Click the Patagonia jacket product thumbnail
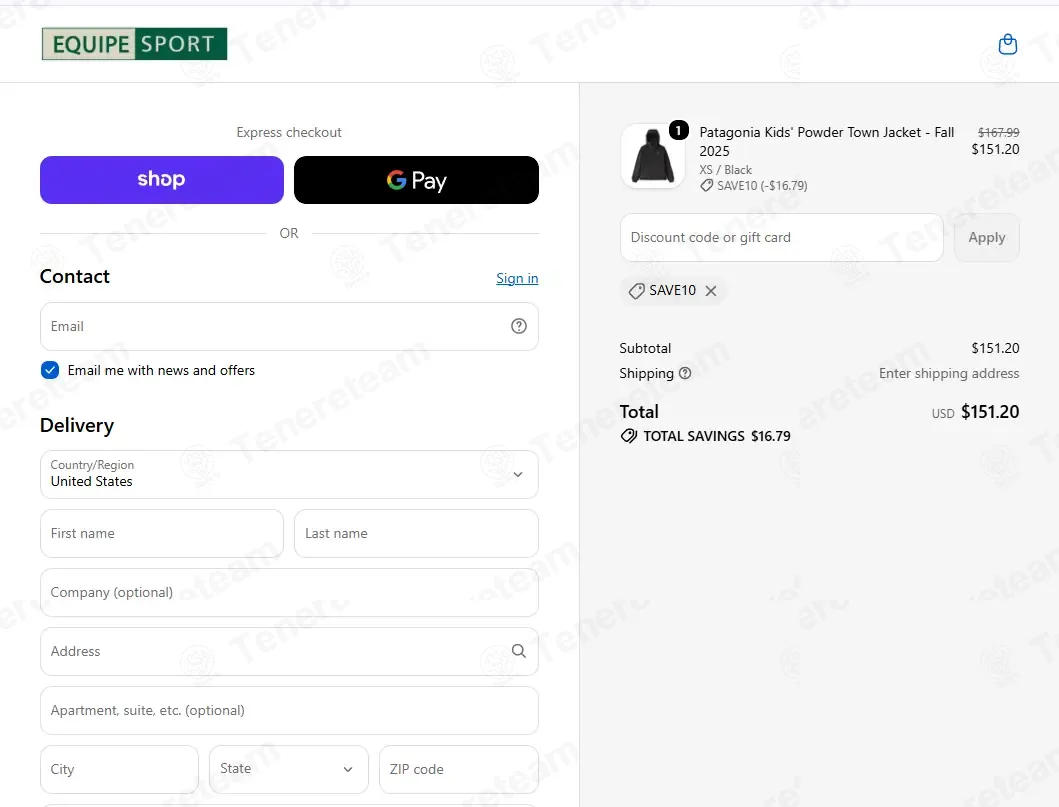This screenshot has width=1059, height=807. click(652, 156)
